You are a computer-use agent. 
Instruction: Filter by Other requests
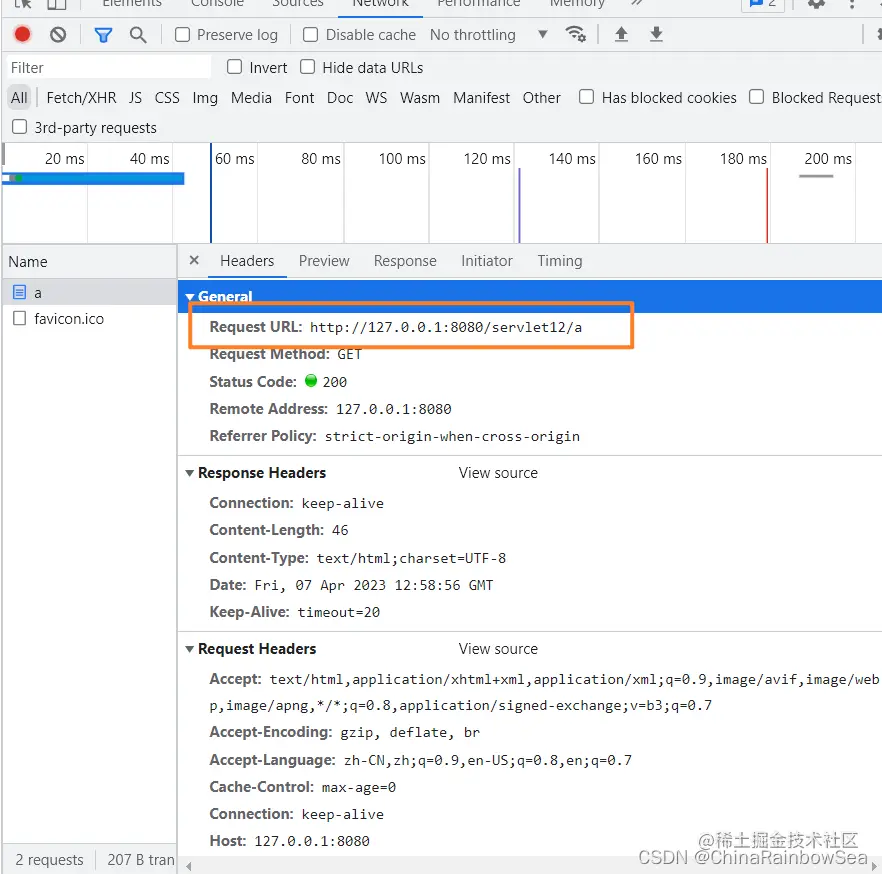point(542,98)
